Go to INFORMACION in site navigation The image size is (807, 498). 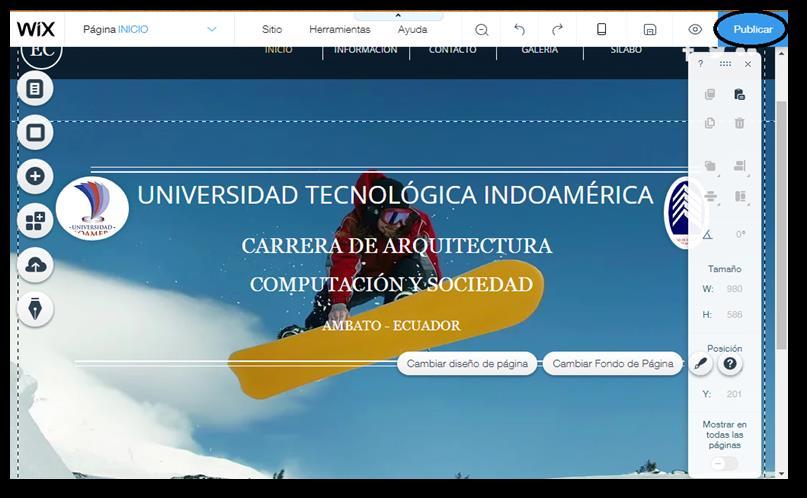(x=365, y=50)
